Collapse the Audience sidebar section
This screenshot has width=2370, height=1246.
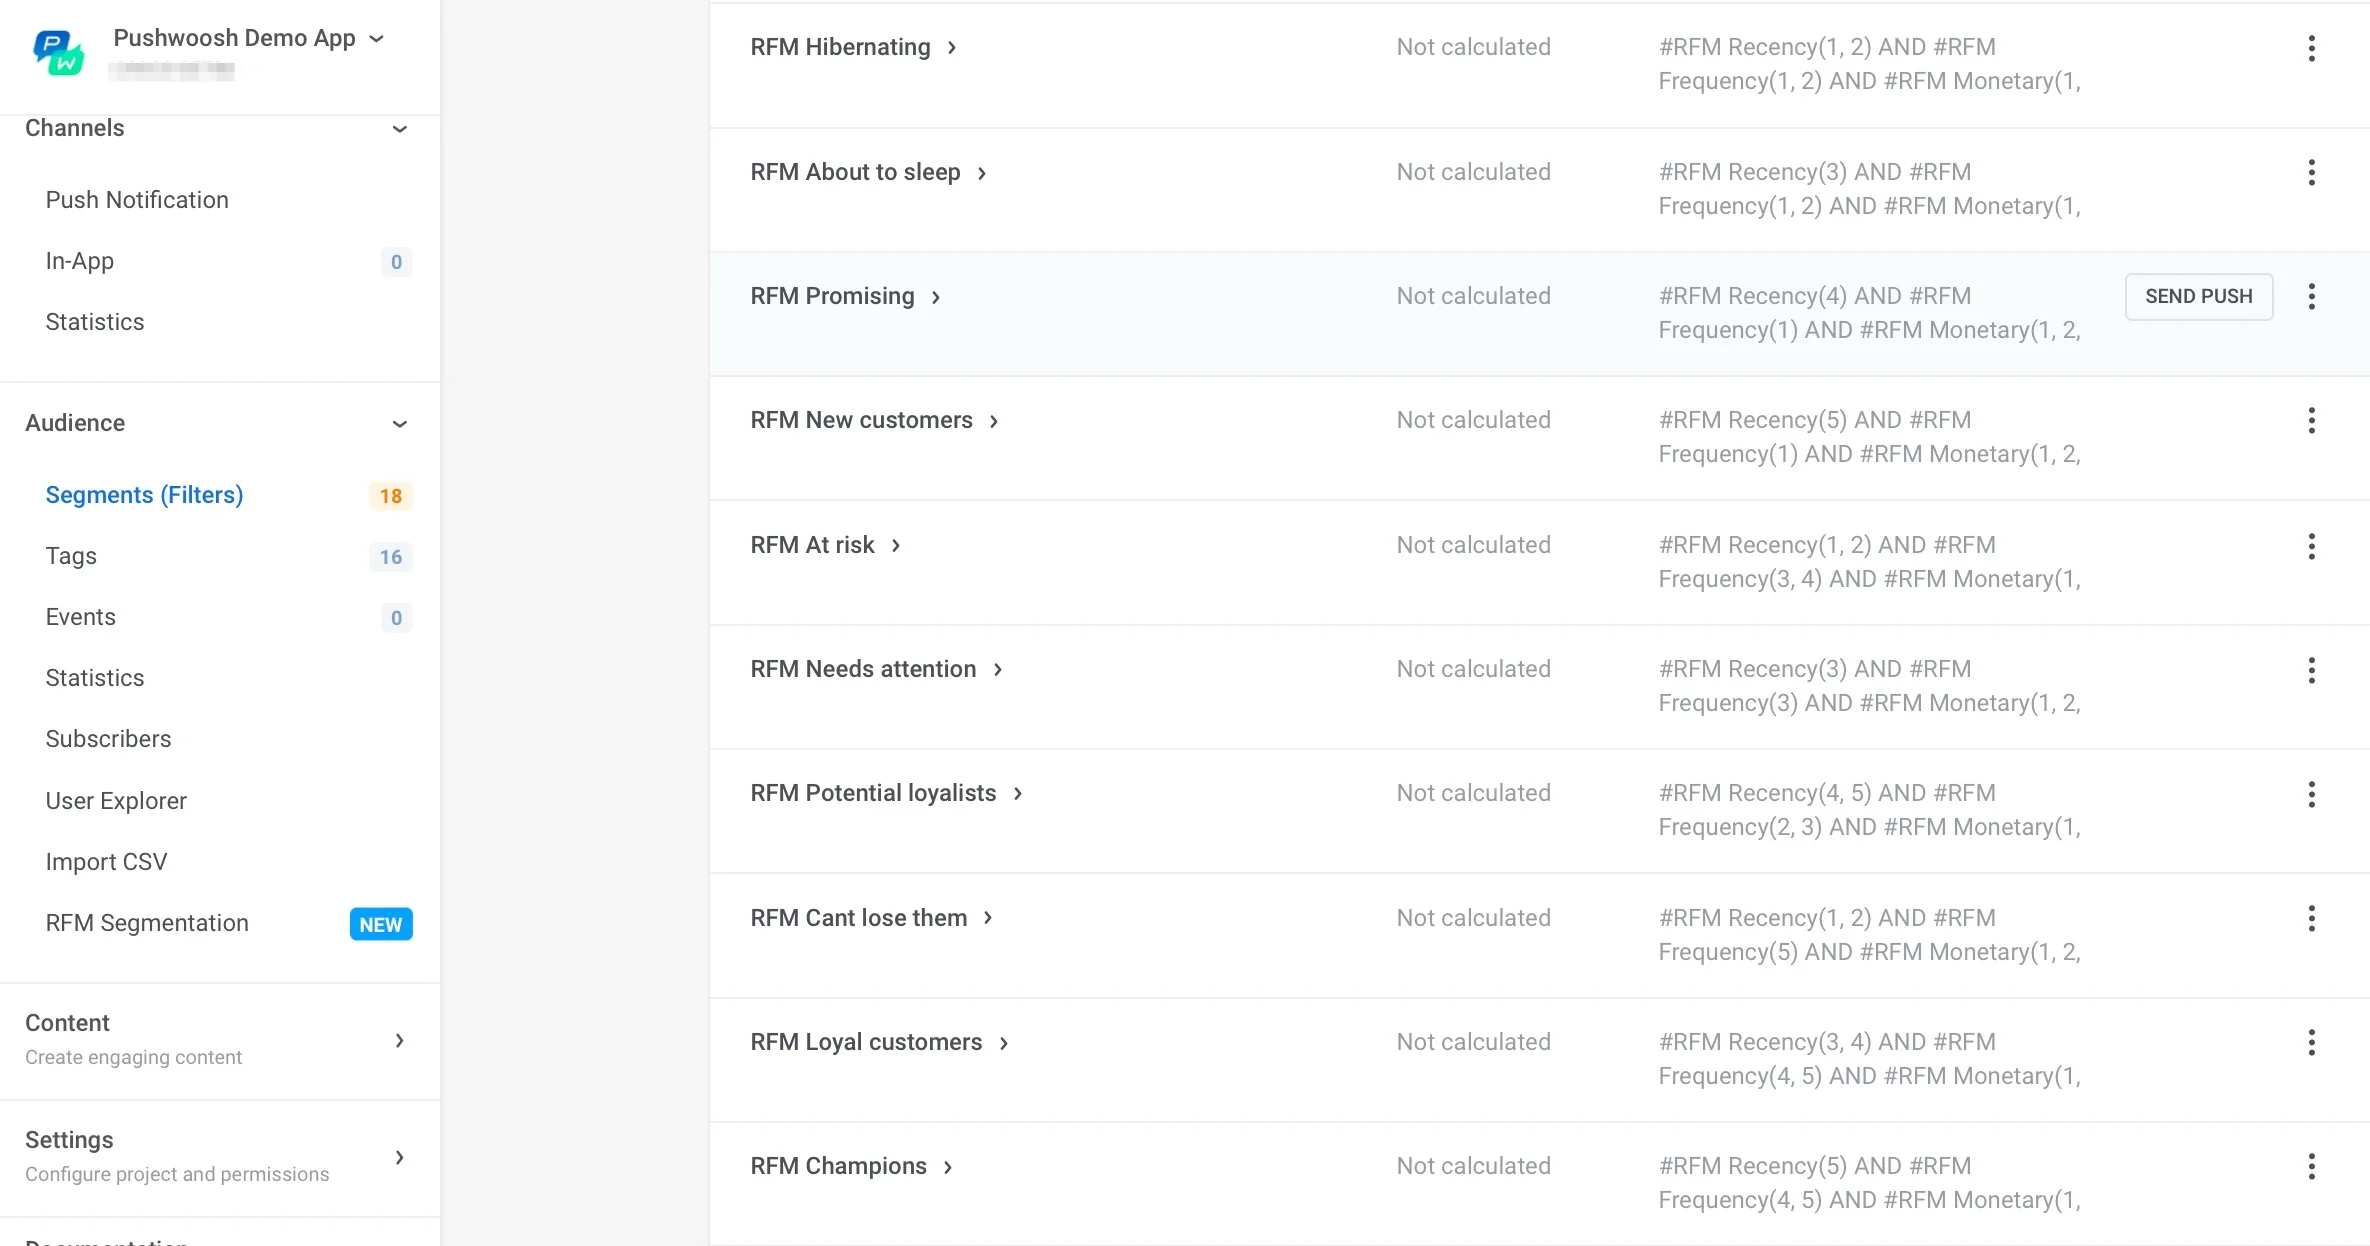[399, 424]
